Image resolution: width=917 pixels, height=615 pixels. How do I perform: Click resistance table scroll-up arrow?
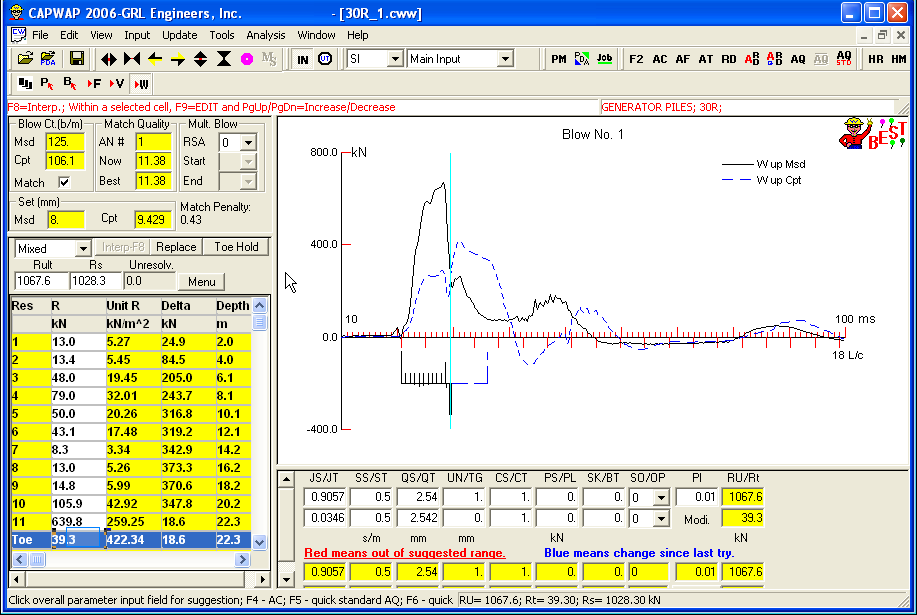(x=260, y=305)
